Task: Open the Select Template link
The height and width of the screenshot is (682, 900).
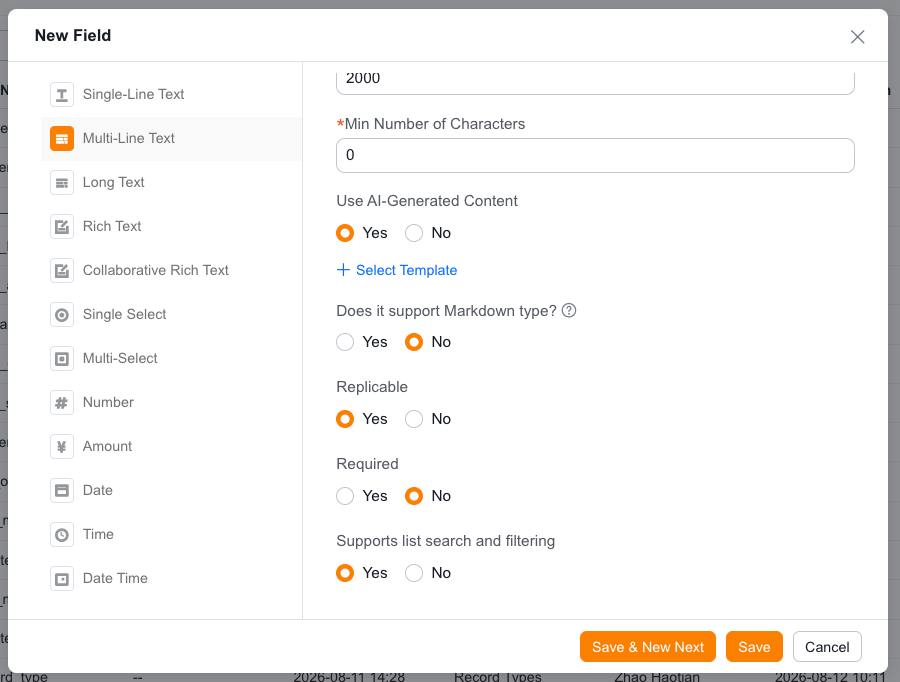Action: [406, 270]
